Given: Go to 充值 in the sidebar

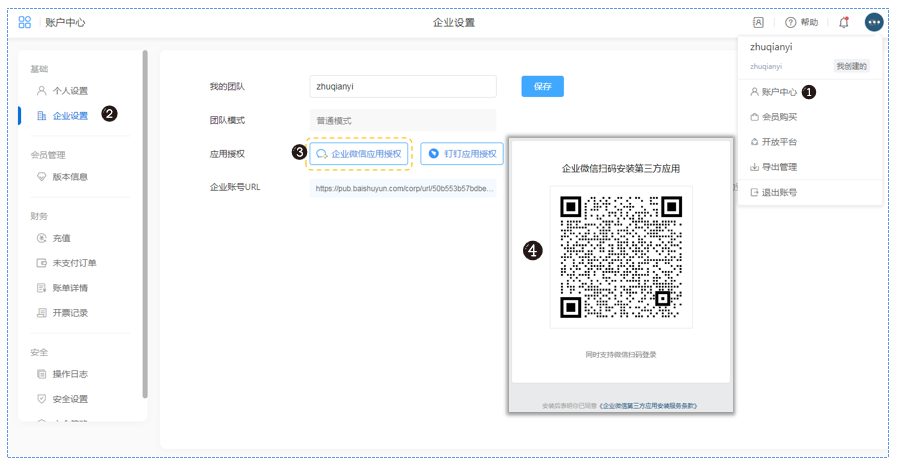Looking at the screenshot, I should 60,238.
